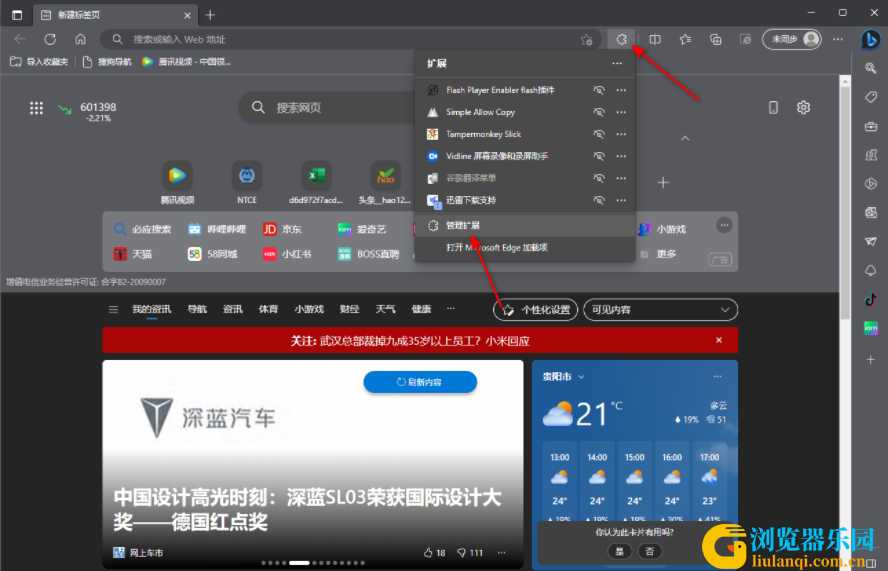Go to the home page icon
Viewport: 888px width, 571px height.
pyautogui.click(x=80, y=39)
